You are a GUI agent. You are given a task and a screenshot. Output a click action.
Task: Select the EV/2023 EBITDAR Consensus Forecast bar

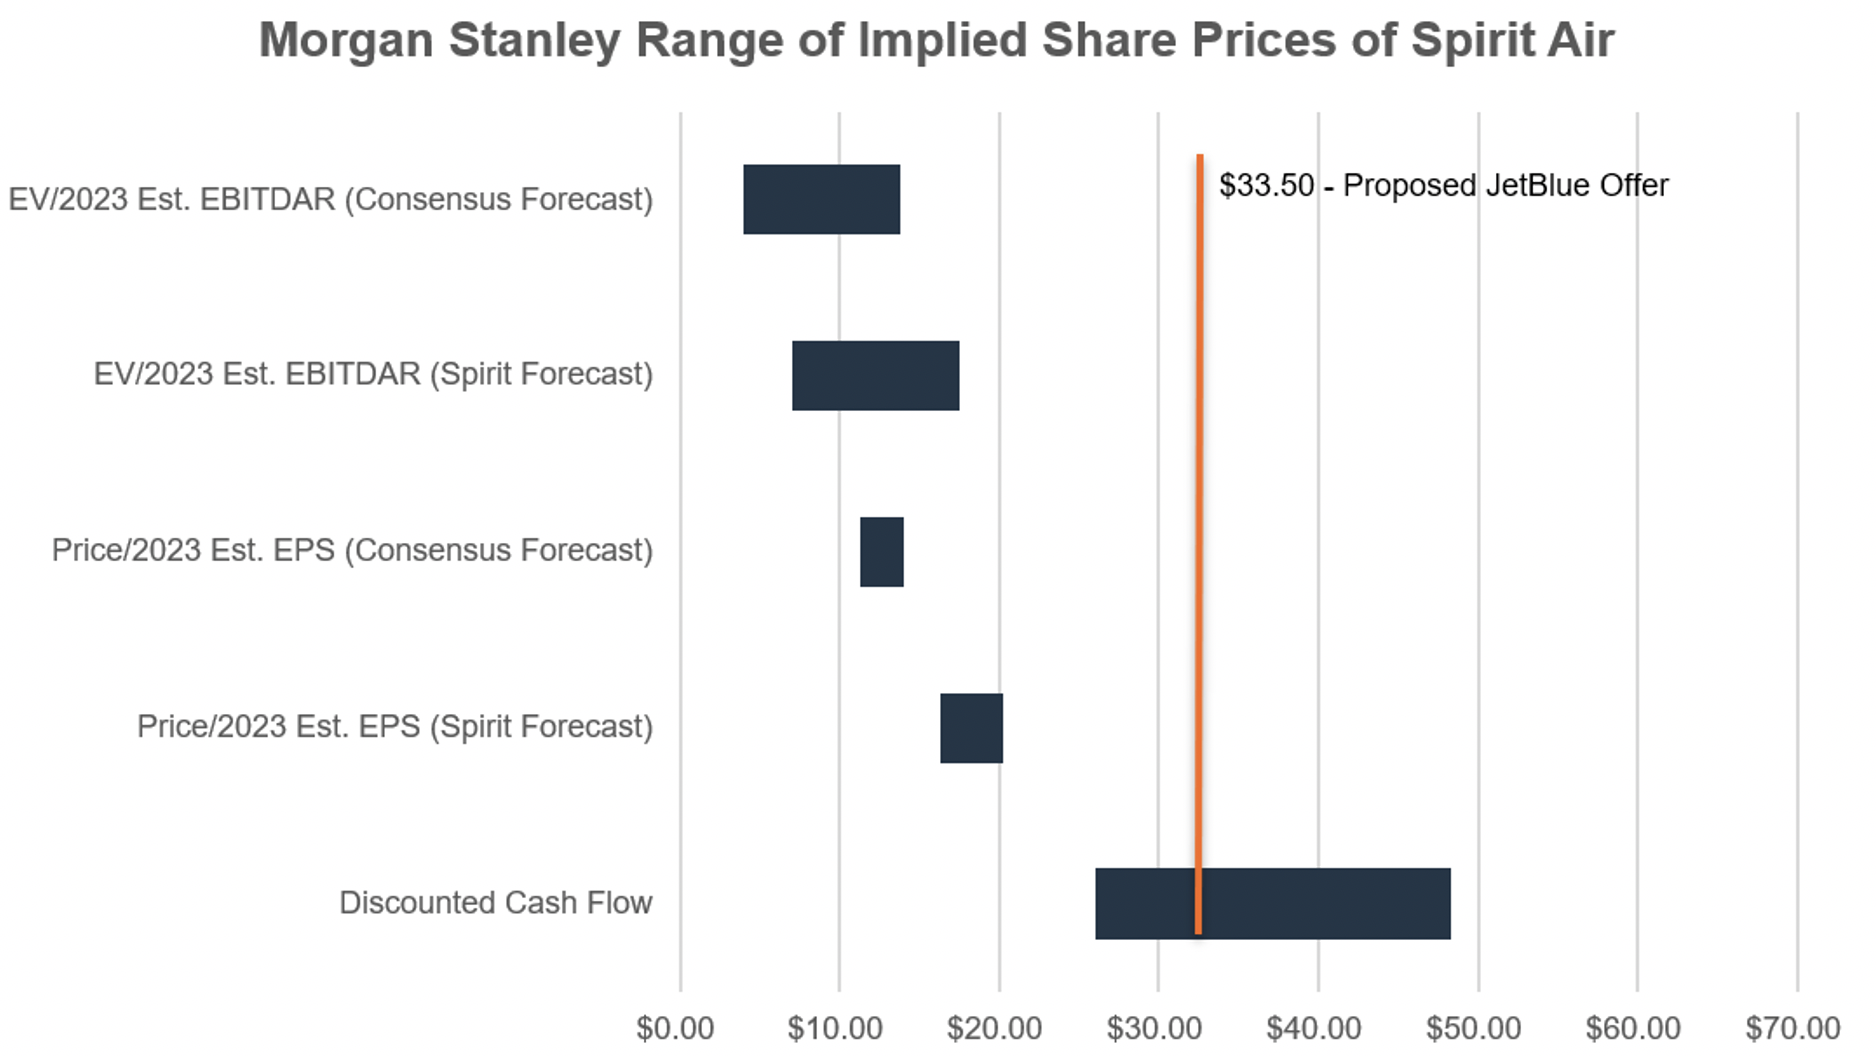tap(821, 199)
